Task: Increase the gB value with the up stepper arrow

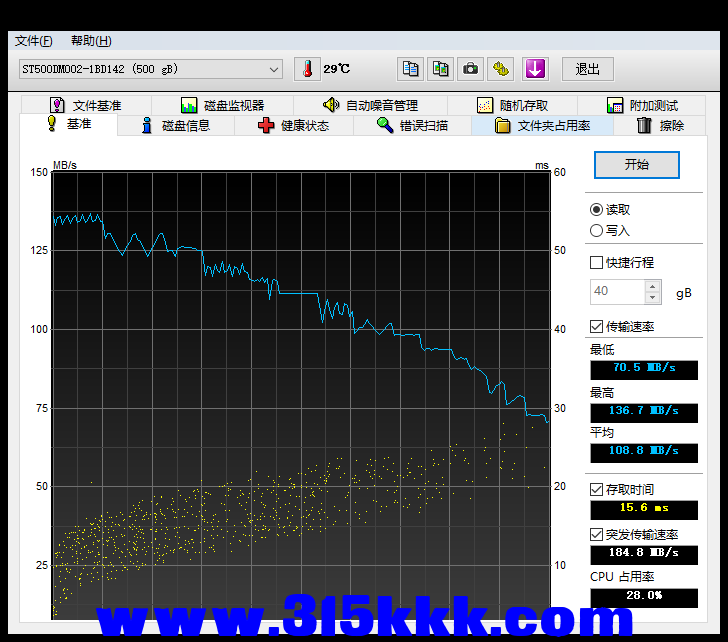Action: (653, 286)
